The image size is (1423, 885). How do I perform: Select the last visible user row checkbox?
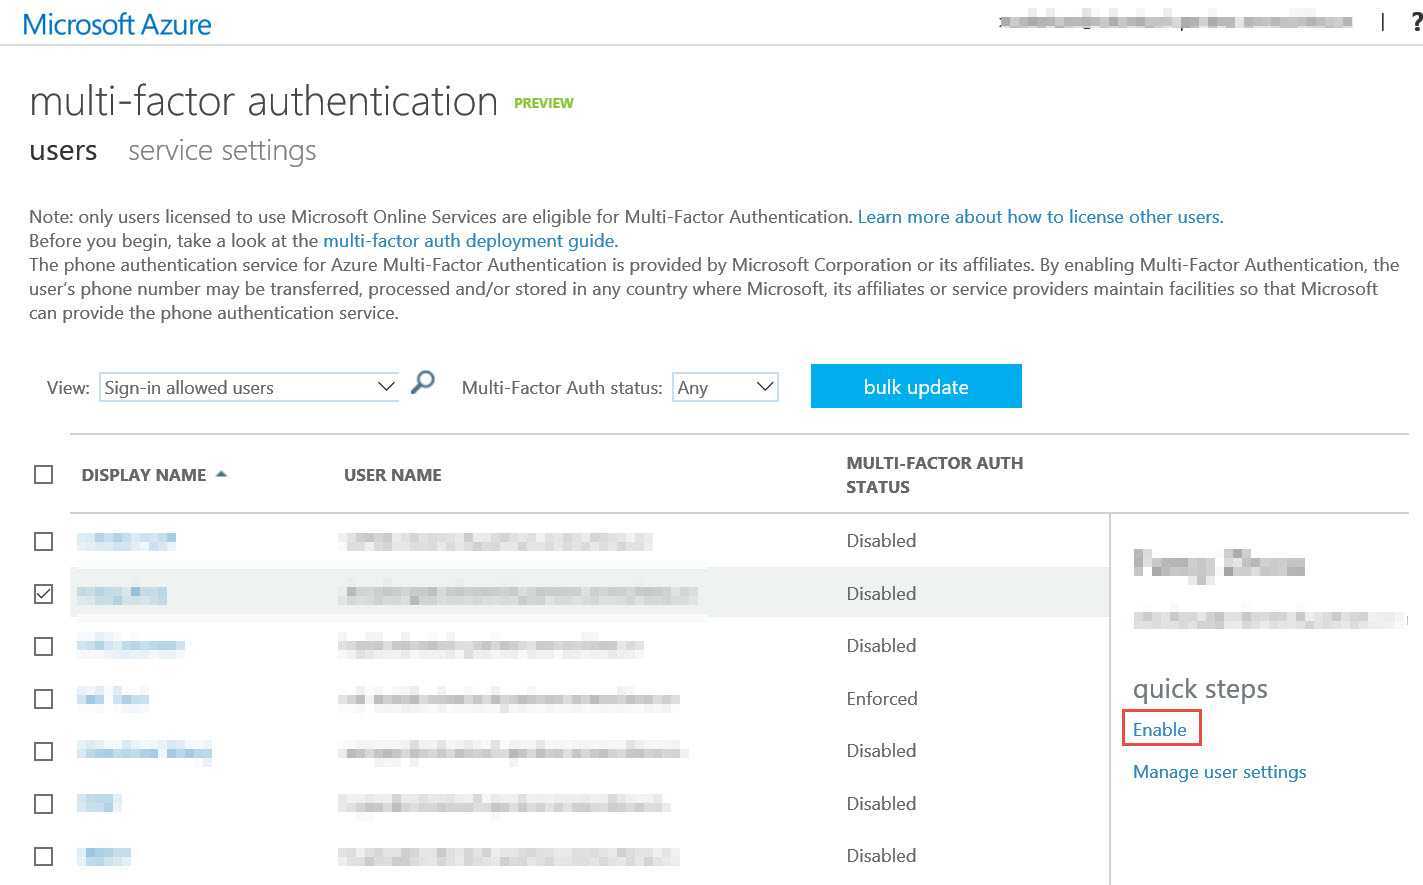click(x=43, y=856)
